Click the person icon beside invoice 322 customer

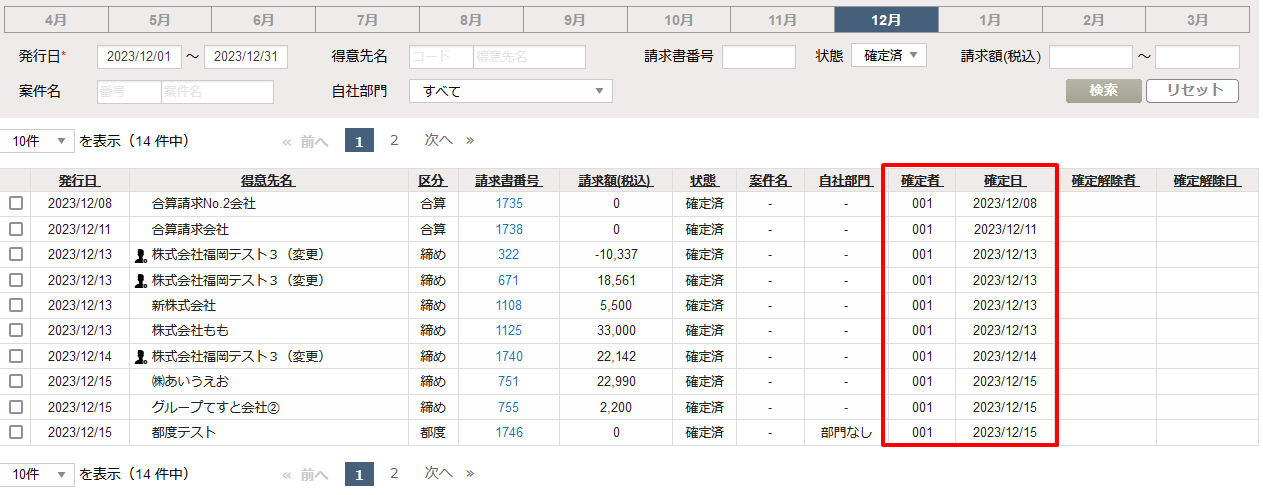pos(140,255)
